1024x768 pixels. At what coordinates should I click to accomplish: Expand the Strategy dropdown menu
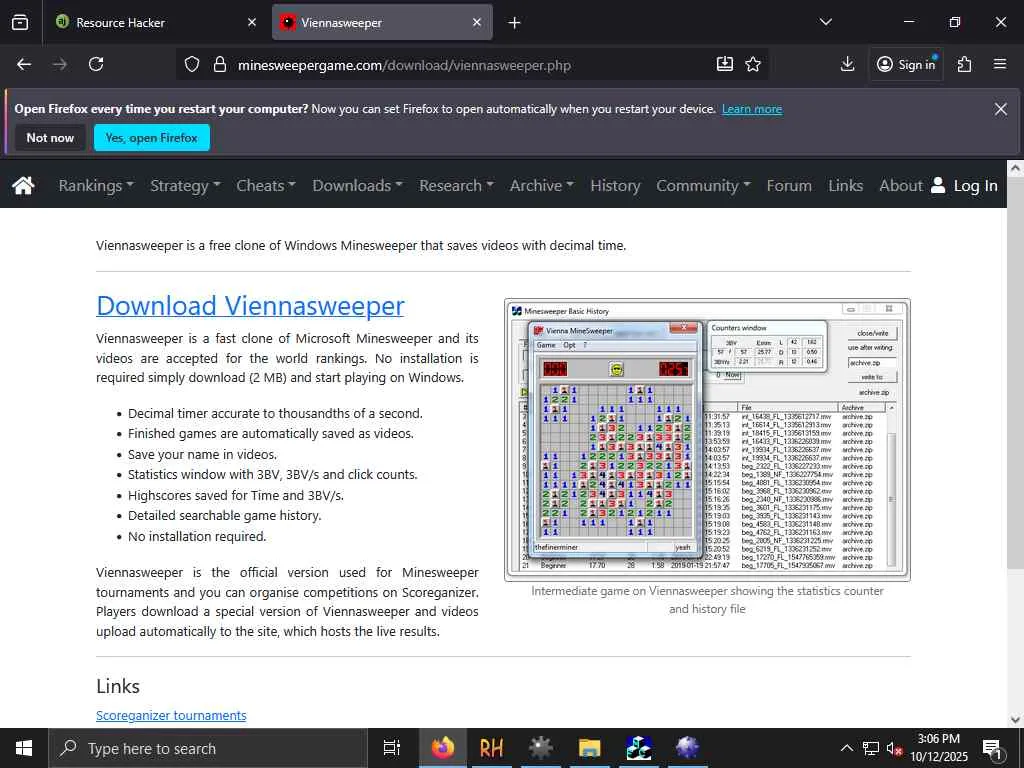pos(185,185)
